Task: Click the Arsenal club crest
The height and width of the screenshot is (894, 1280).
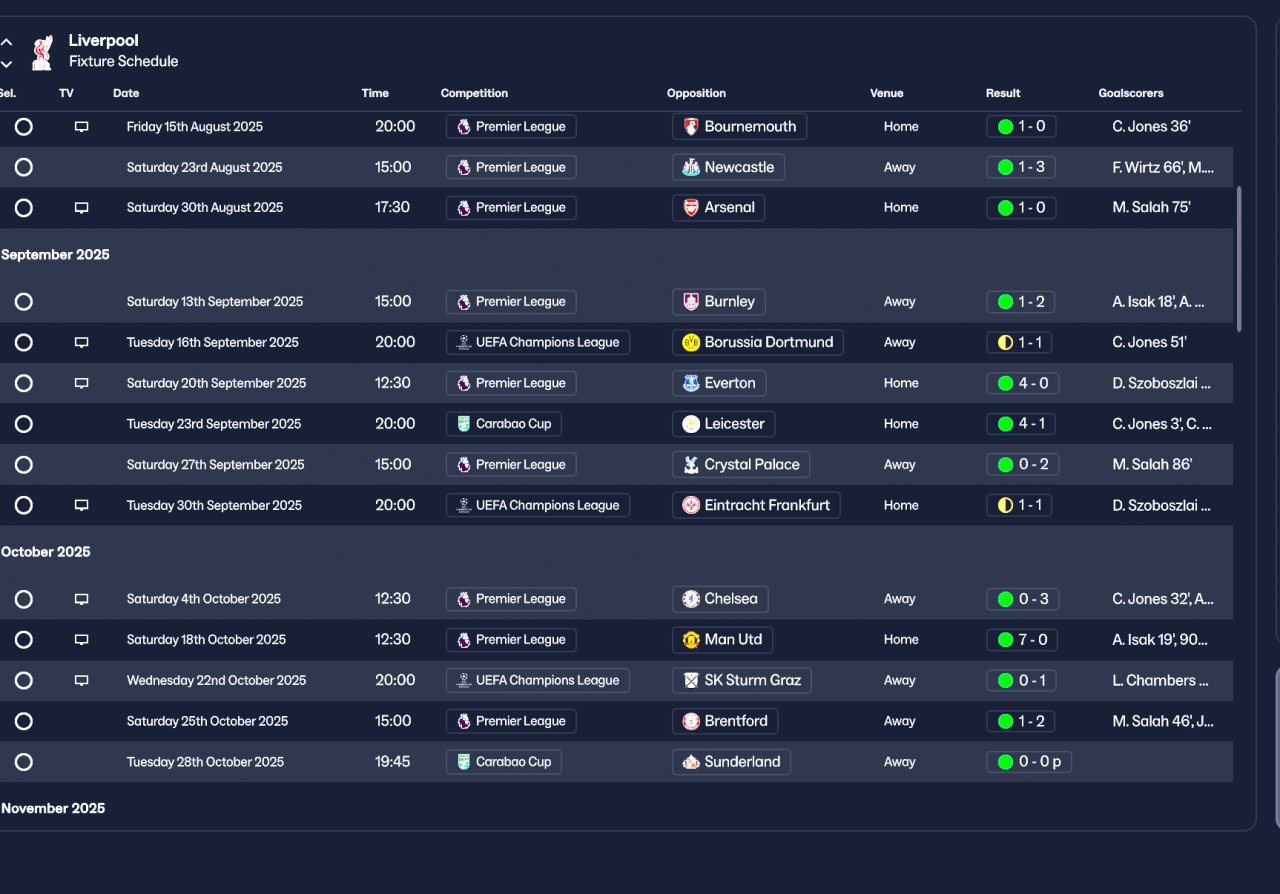Action: point(690,208)
